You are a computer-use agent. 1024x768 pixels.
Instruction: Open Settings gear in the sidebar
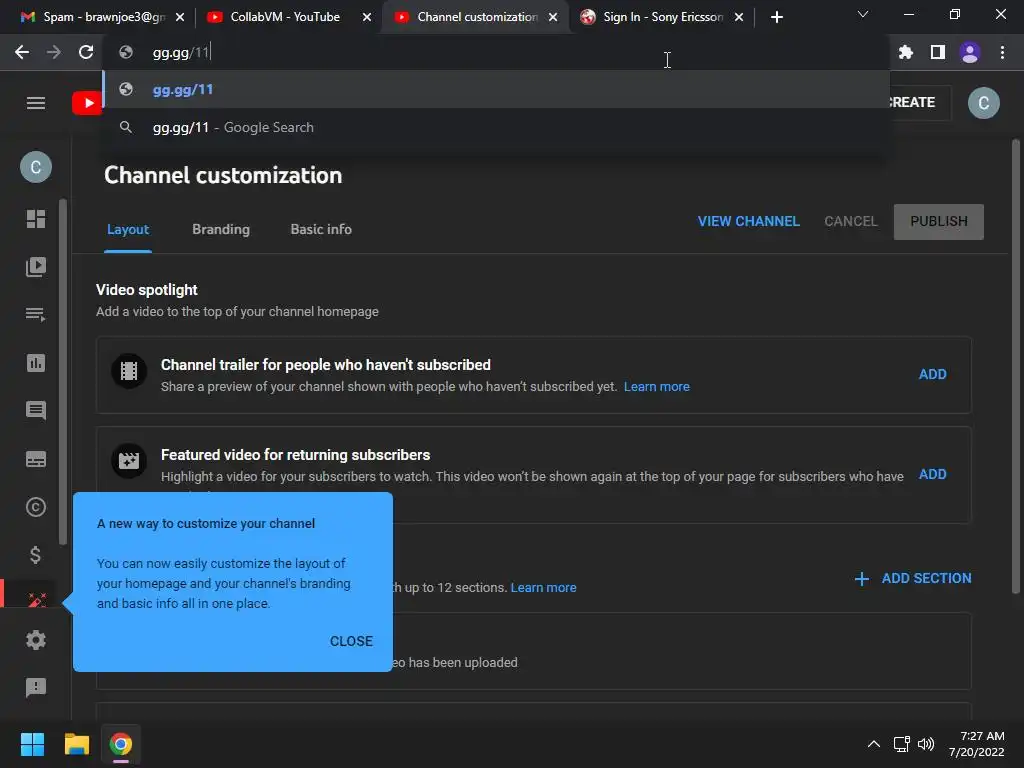click(x=36, y=640)
